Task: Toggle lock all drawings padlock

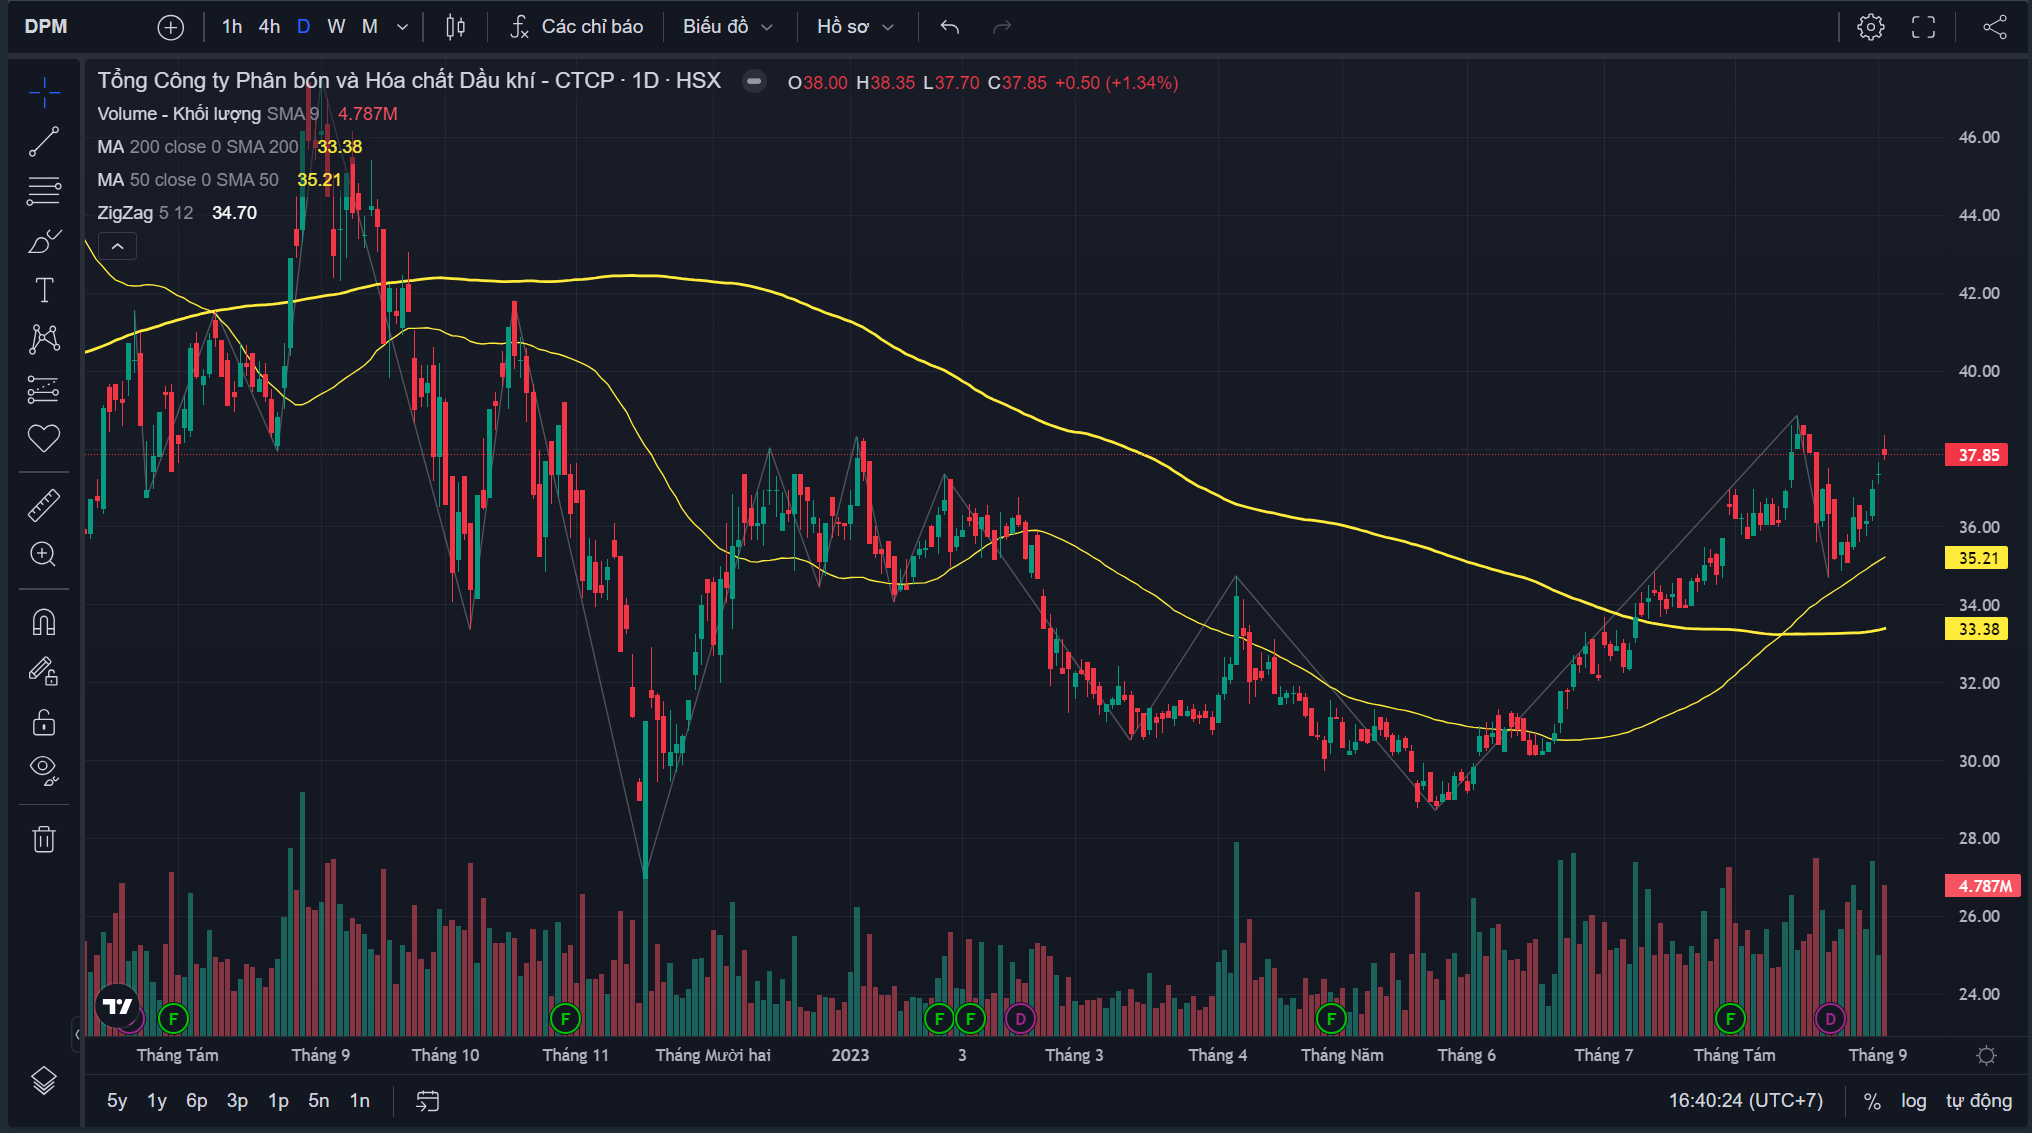Action: point(44,721)
